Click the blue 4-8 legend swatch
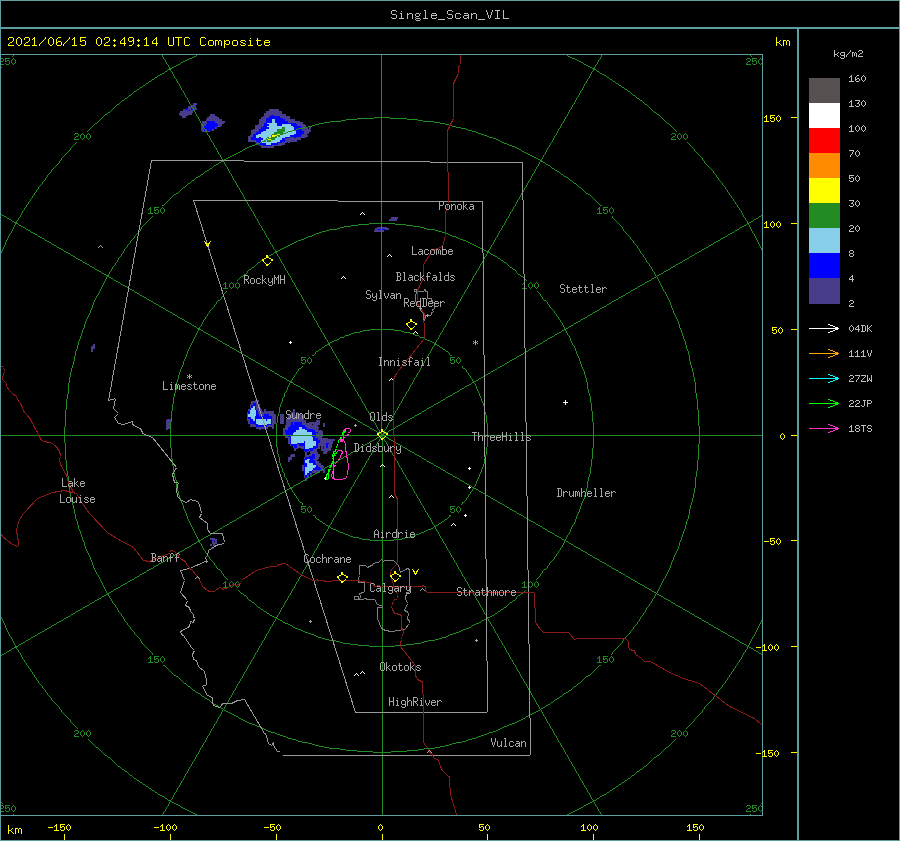The height and width of the screenshot is (841, 900). click(824, 266)
